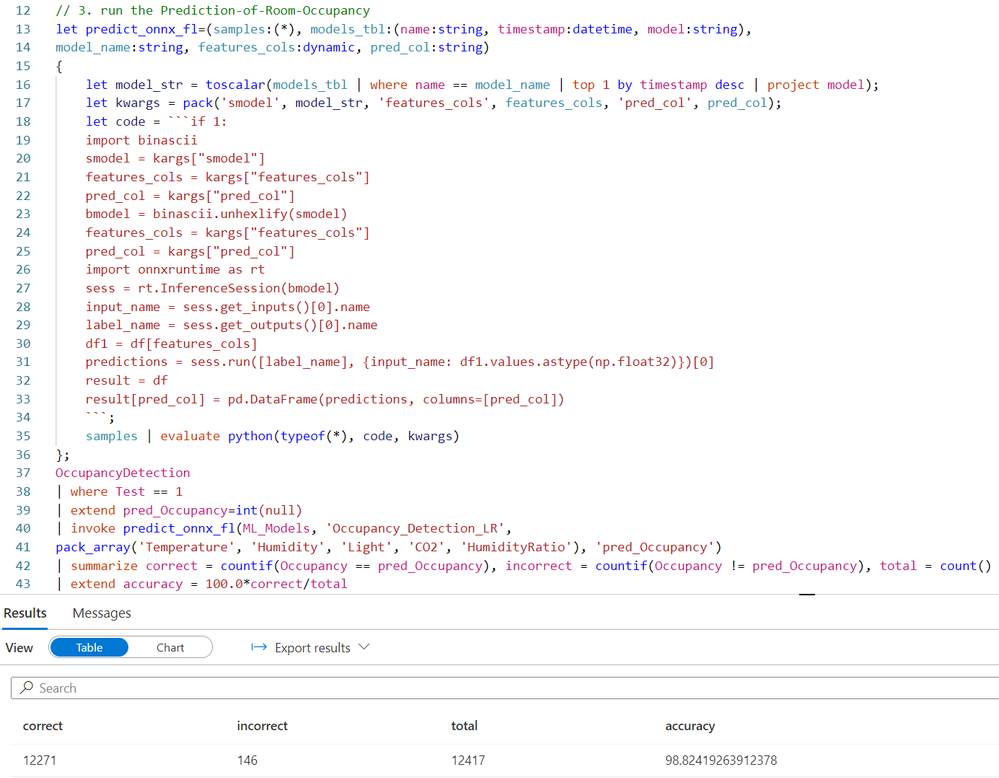Viewport: 999px width, 778px height.
Task: Switch to the Results tab
Action: (25, 613)
